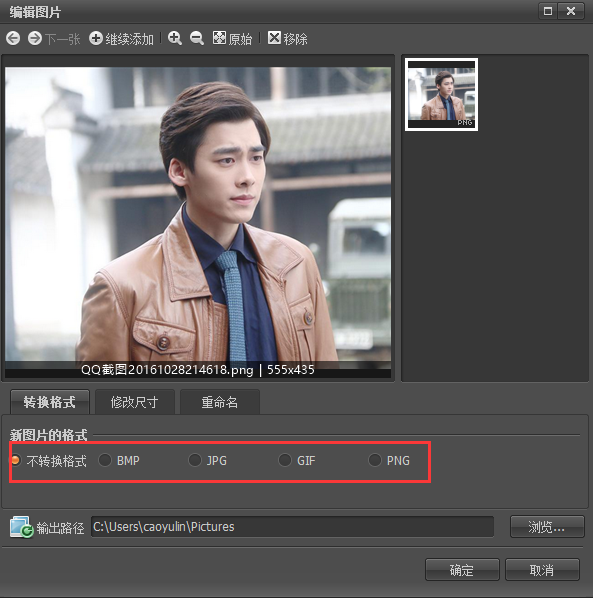Switch to the 修改尺寸 tab

click(135, 402)
